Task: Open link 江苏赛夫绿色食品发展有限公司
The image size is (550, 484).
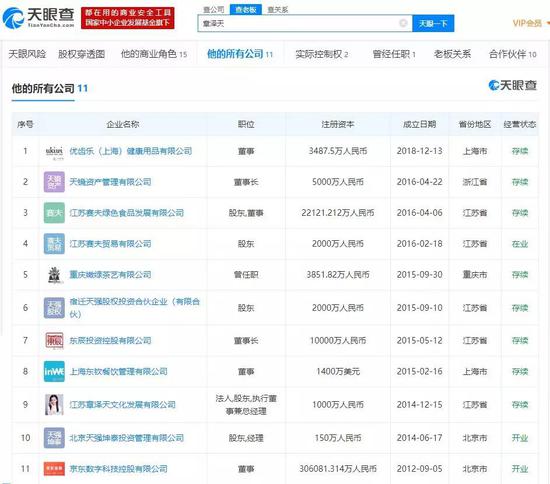Action: (x=127, y=213)
